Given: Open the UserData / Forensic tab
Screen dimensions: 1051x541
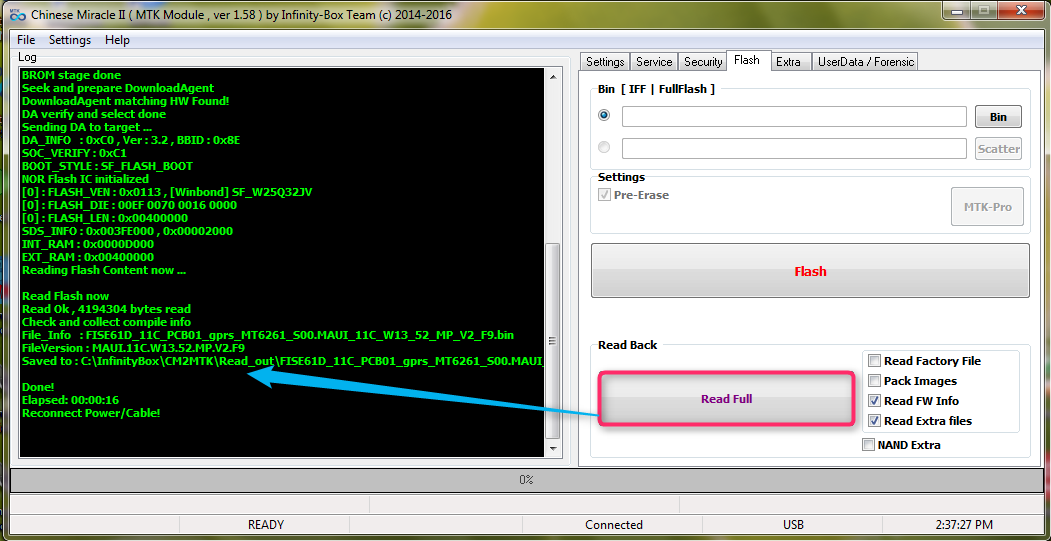Looking at the screenshot, I should pos(865,62).
